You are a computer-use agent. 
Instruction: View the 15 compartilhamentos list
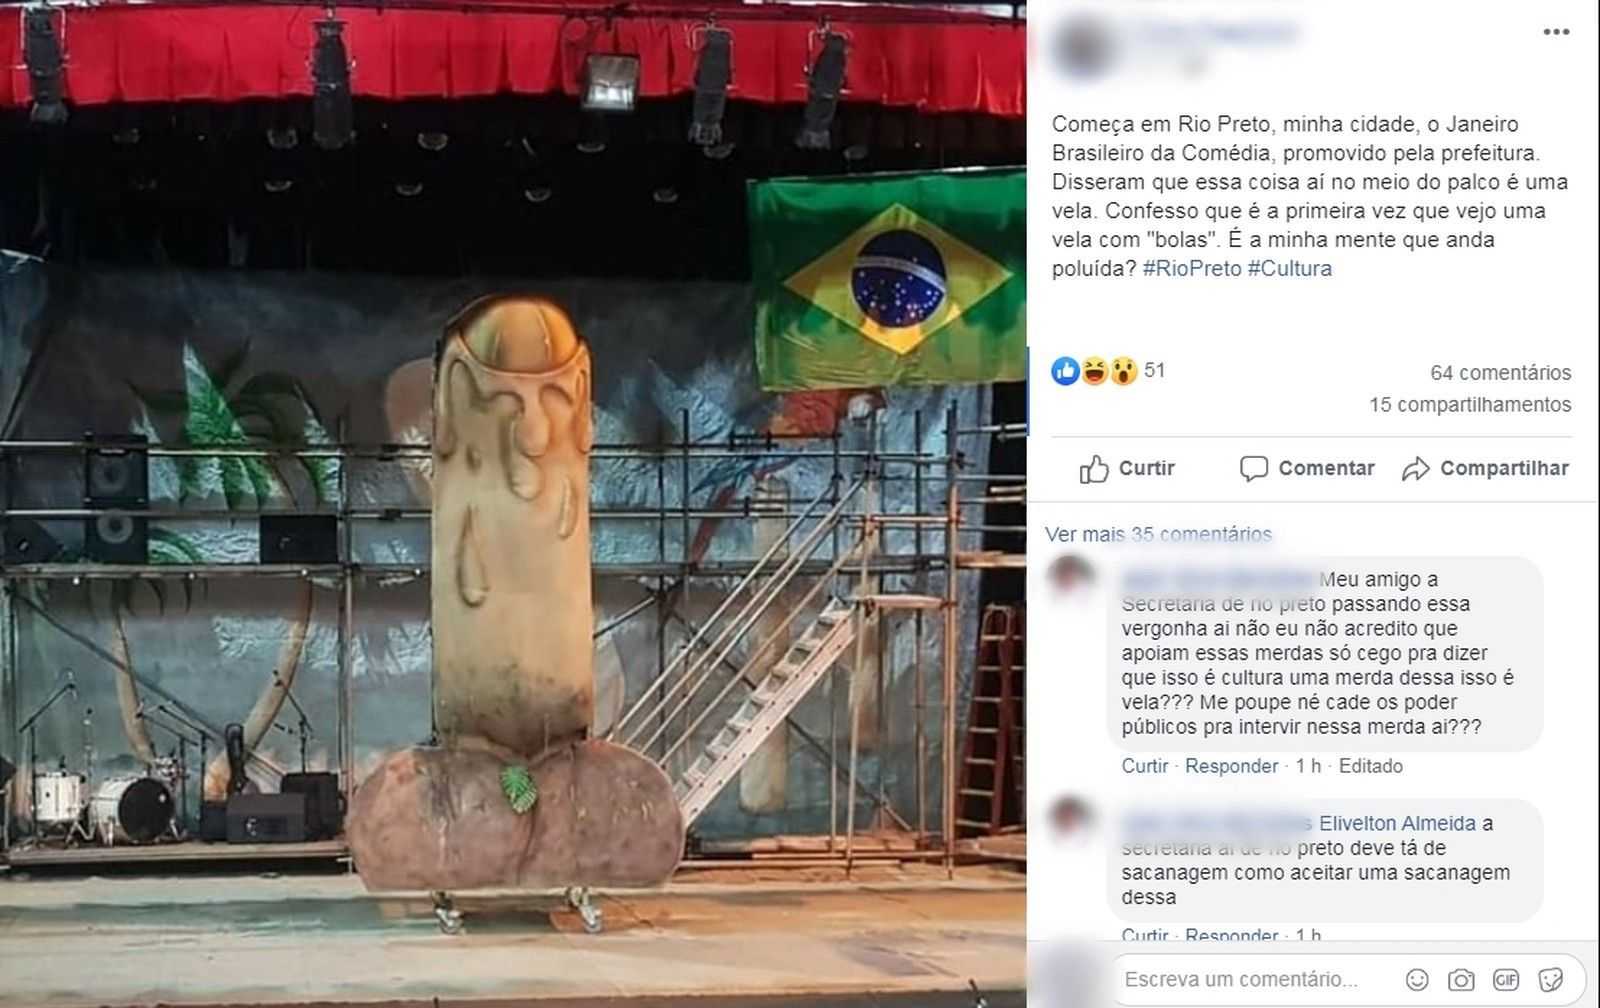pyautogui.click(x=1470, y=404)
